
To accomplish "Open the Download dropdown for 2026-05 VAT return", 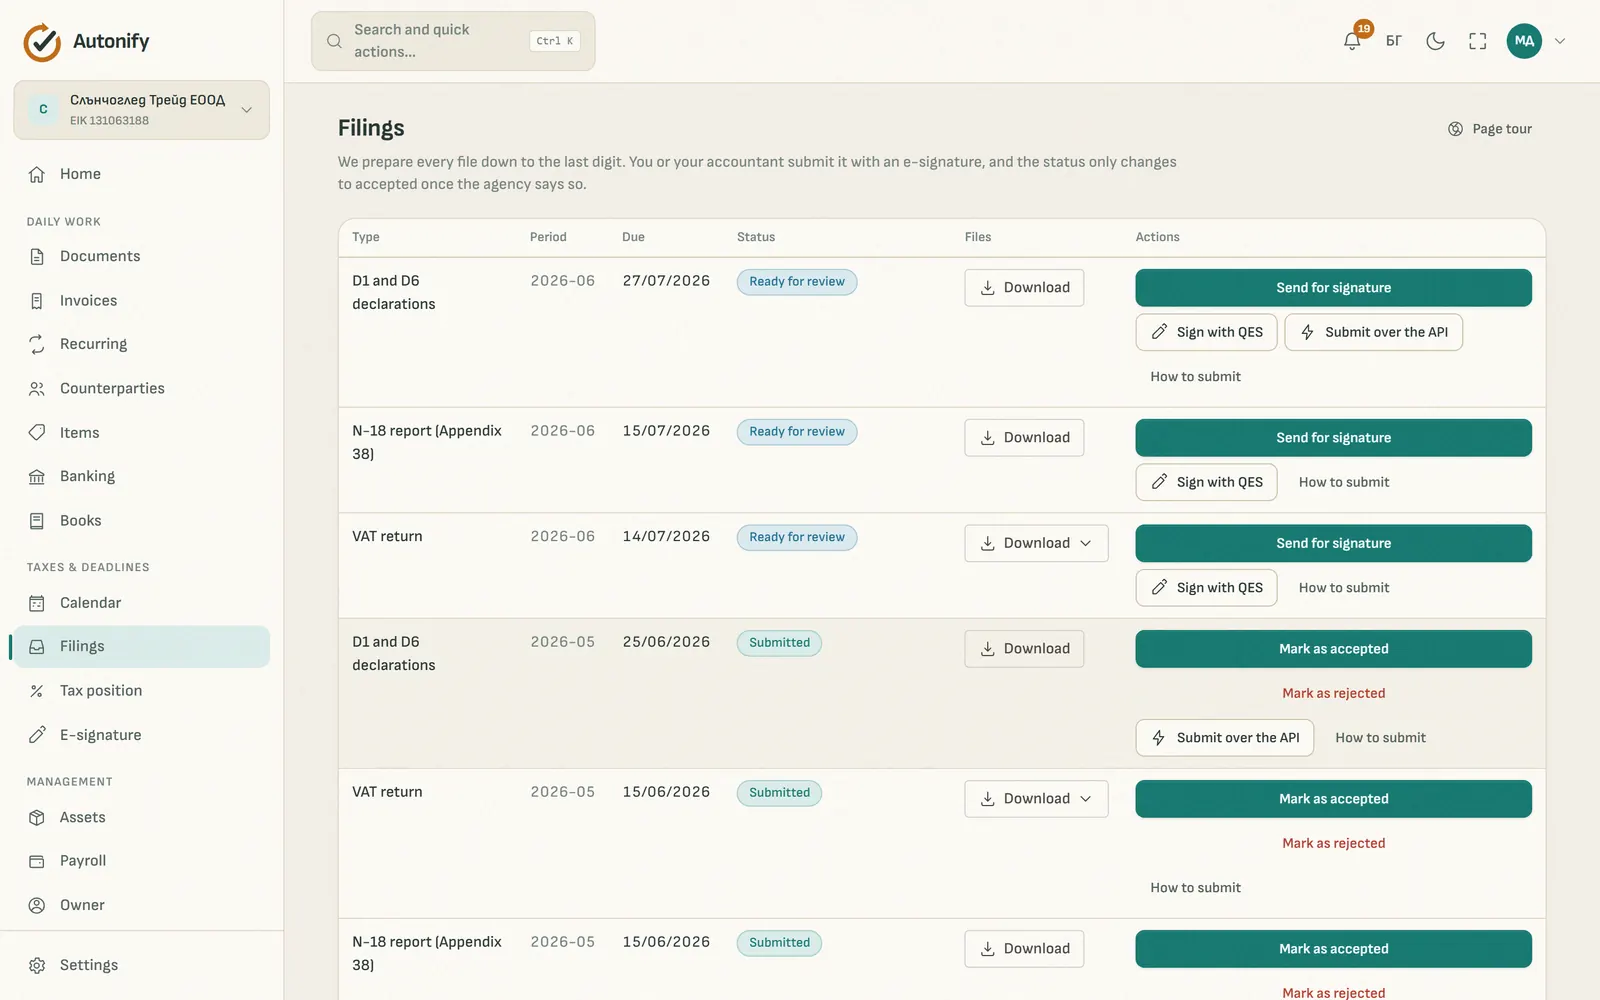I will click(1036, 799).
